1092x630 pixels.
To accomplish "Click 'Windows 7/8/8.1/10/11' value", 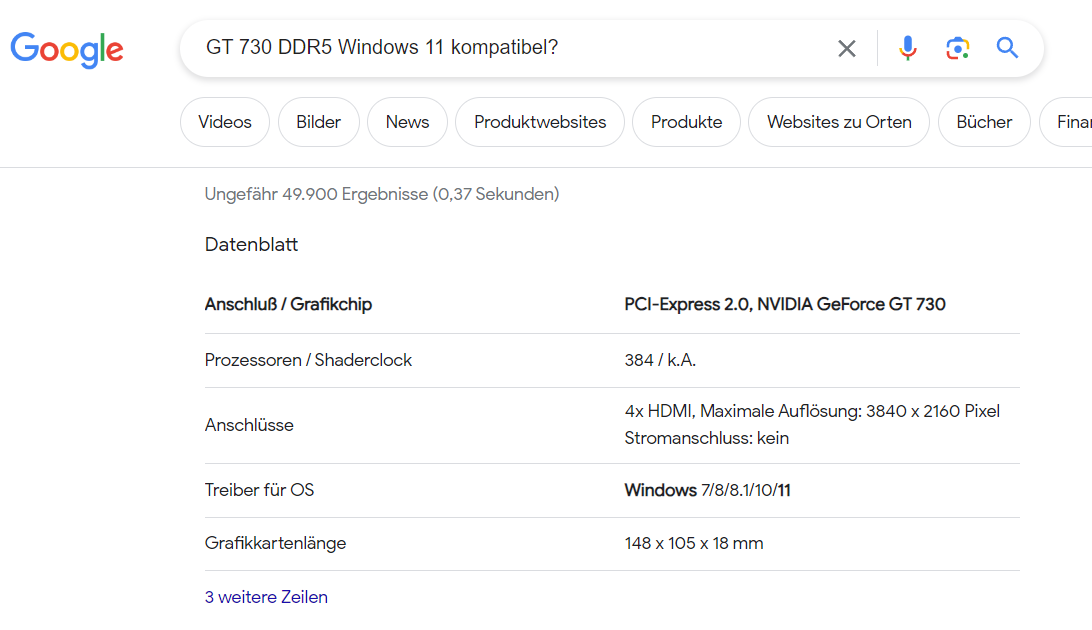I will coord(708,490).
